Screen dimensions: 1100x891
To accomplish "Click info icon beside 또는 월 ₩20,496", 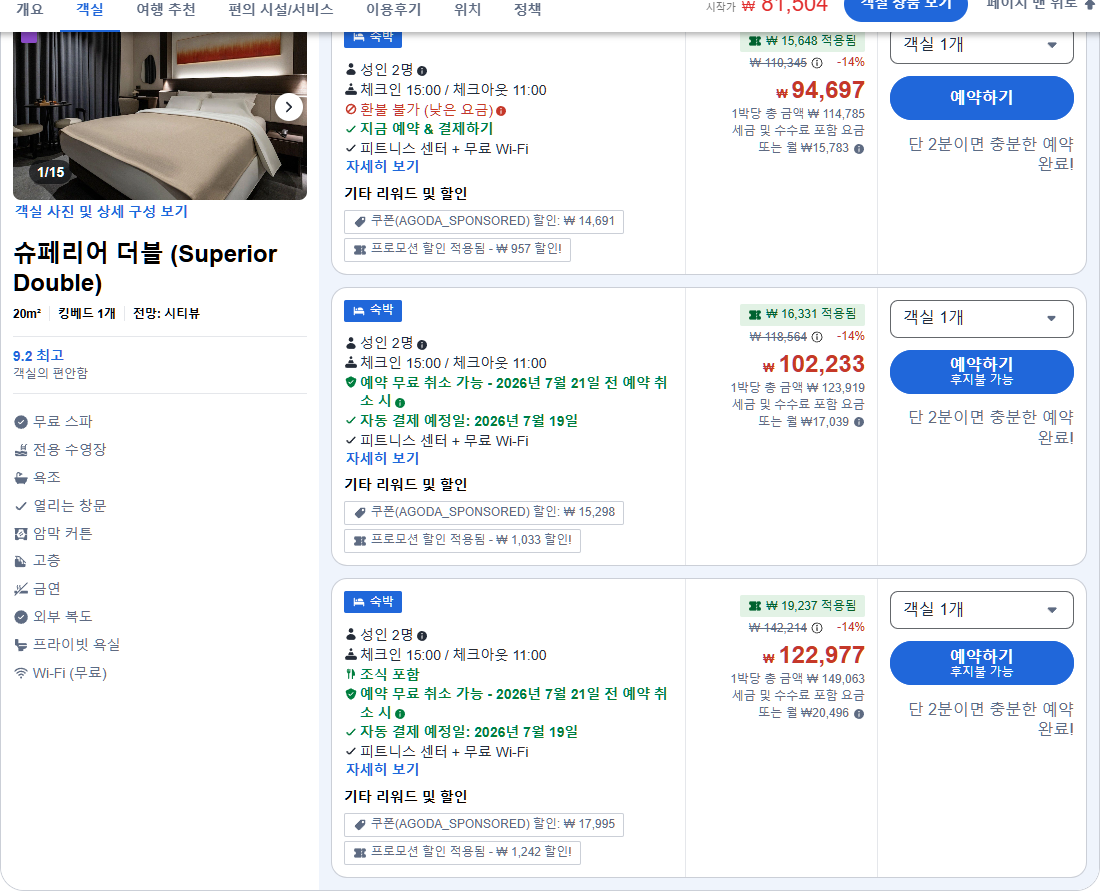I will click(x=859, y=714).
